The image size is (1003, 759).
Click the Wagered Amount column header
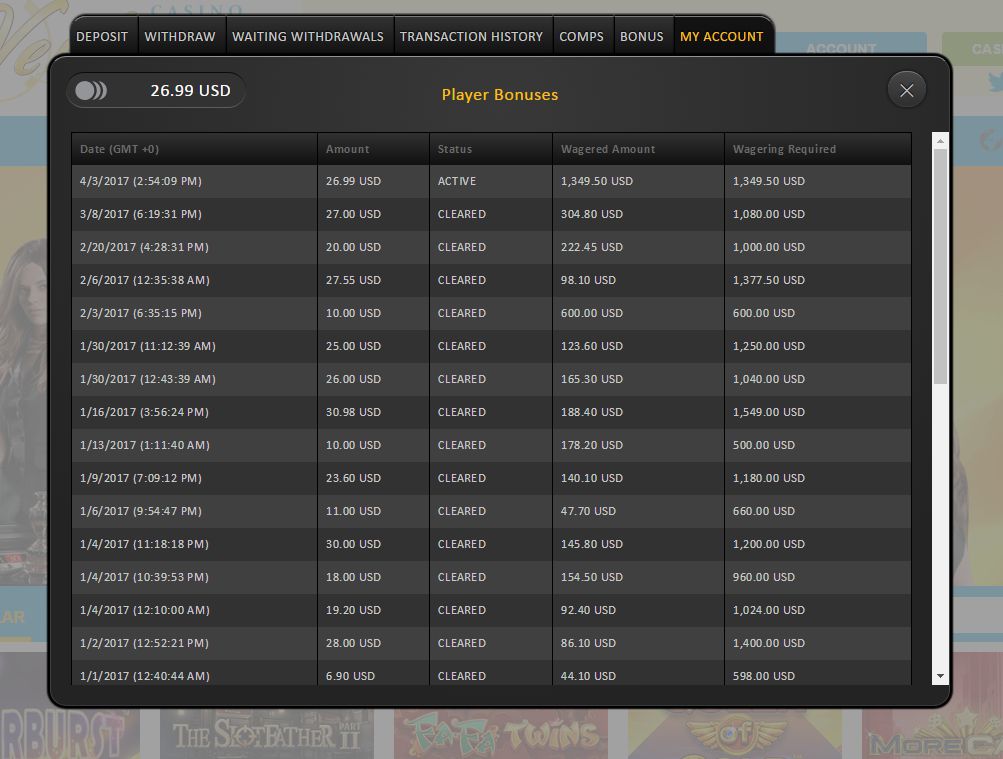click(x=638, y=149)
